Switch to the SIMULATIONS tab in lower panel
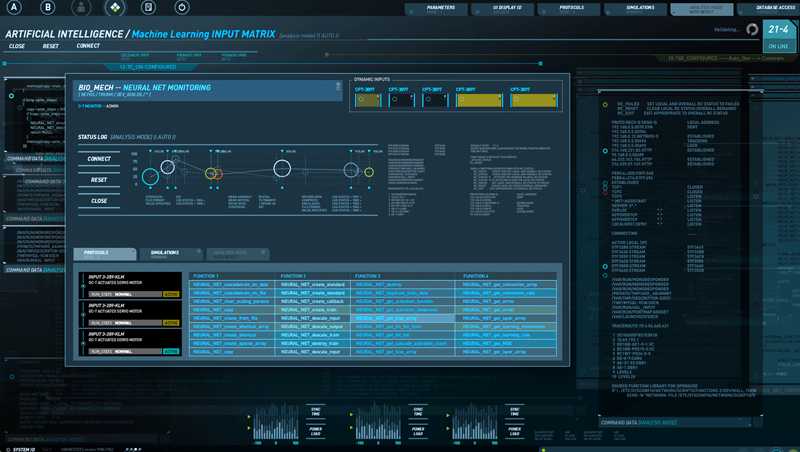 [x=165, y=253]
